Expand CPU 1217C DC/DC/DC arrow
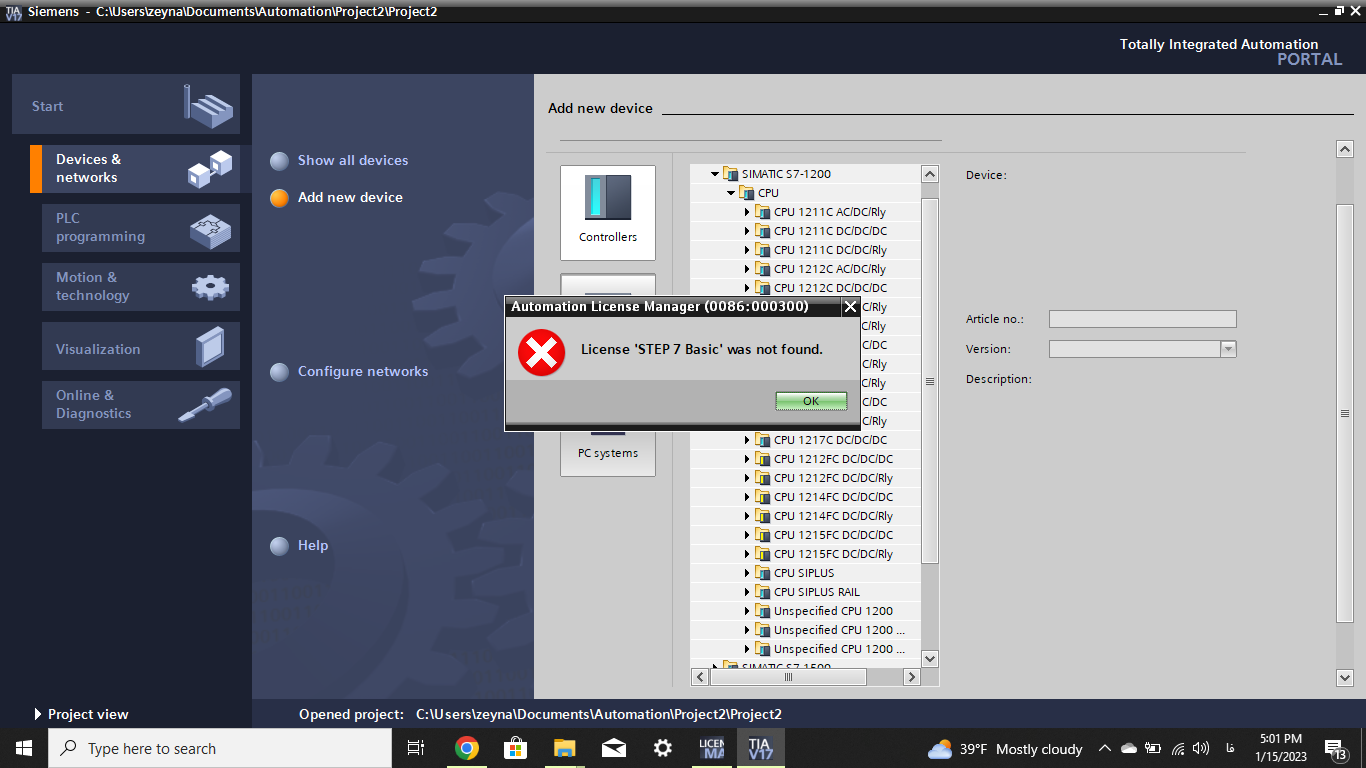This screenshot has height=768, width=1366. coord(747,440)
